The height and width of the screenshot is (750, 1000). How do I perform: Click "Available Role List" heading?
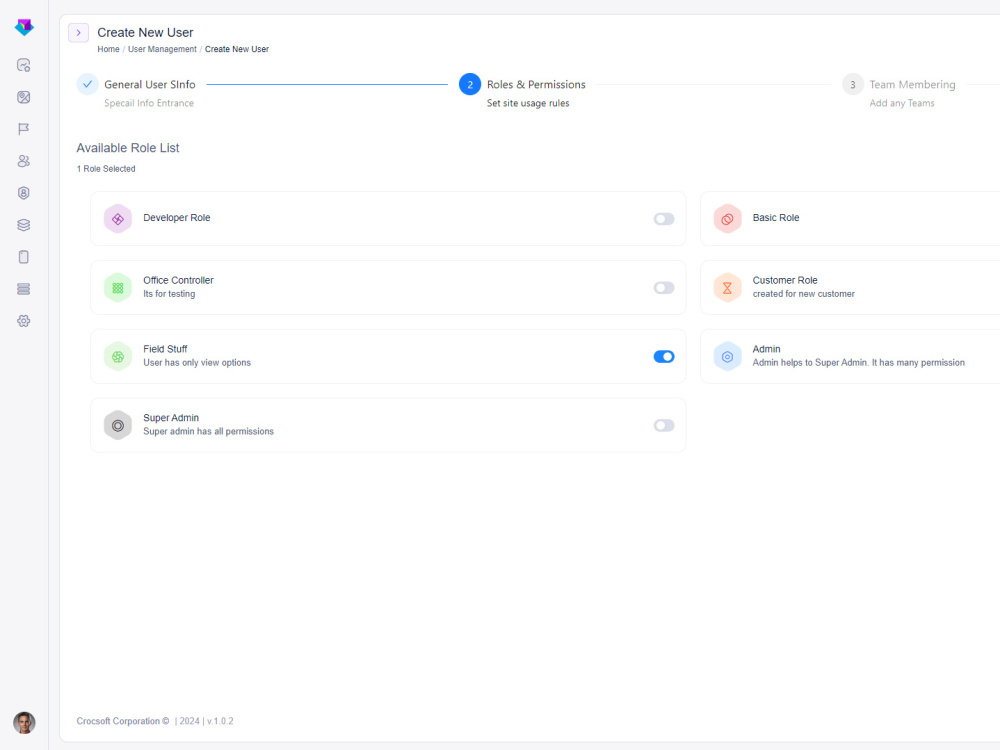(128, 148)
